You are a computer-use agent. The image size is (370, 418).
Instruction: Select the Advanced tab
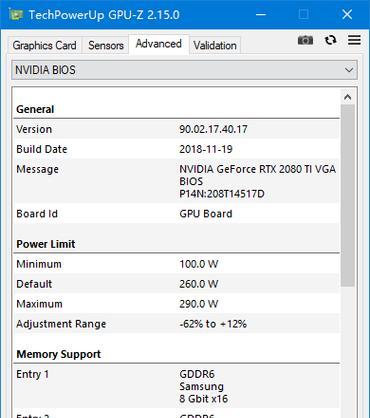tap(159, 44)
